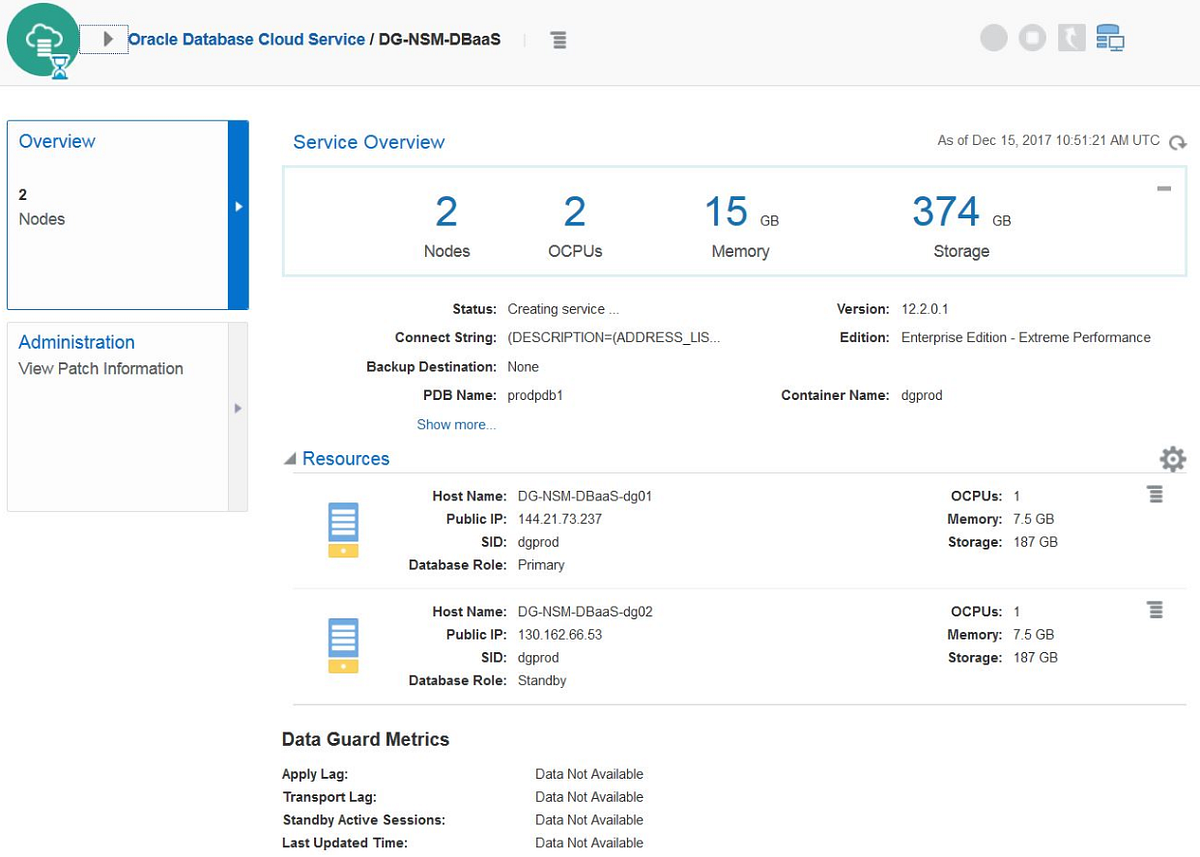Click the Service Overview heading
This screenshot has width=1200, height=857.
click(x=369, y=142)
